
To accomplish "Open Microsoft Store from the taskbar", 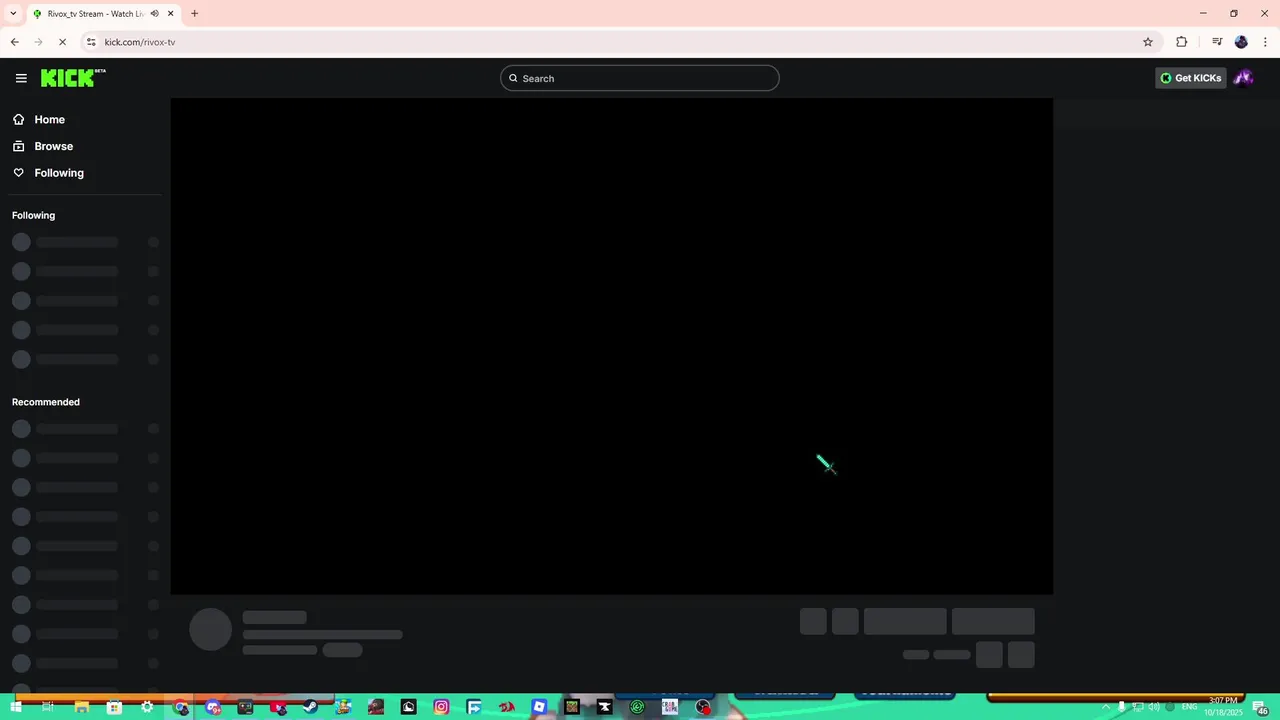I will [x=114, y=707].
